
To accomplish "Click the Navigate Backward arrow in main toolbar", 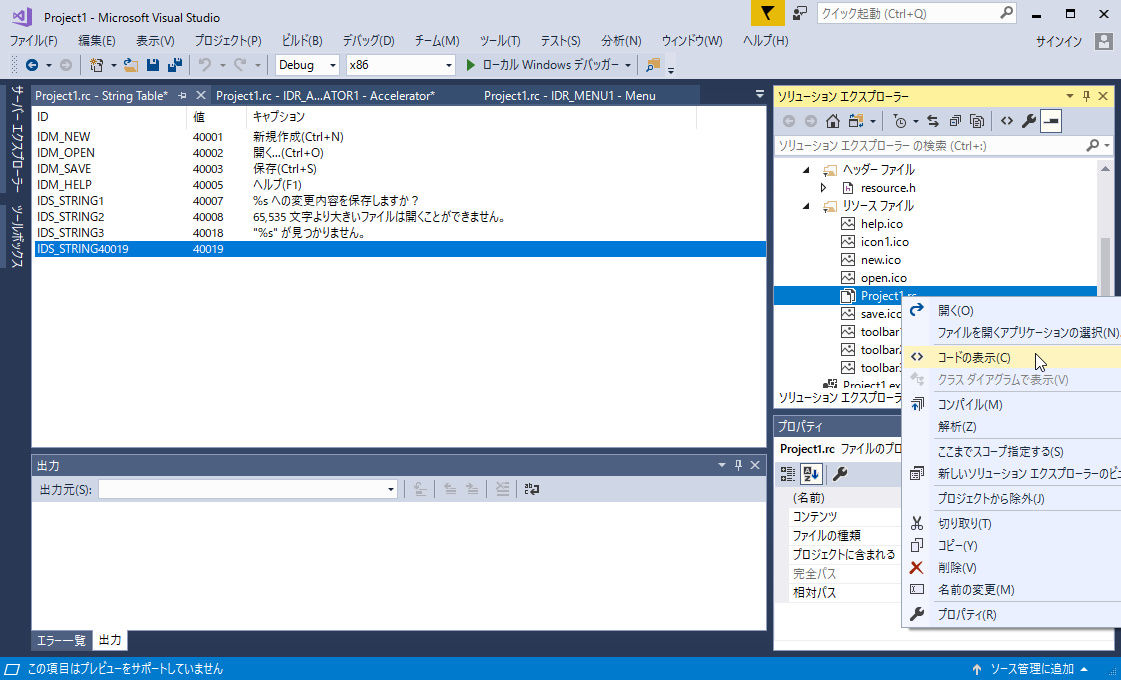I will click(x=32, y=65).
